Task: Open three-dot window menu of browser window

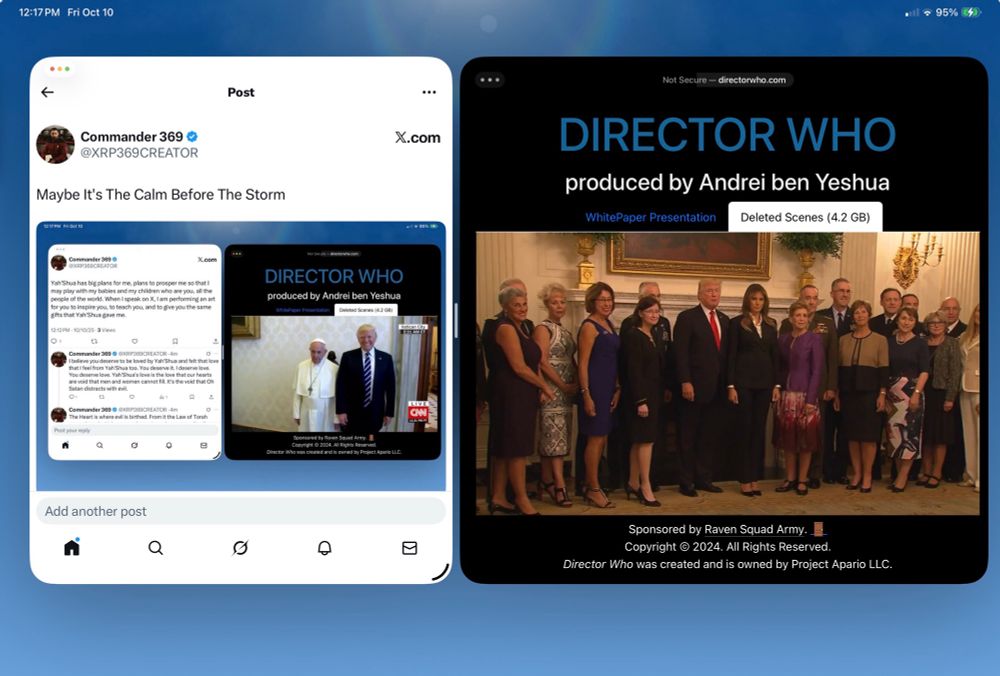Action: point(490,80)
